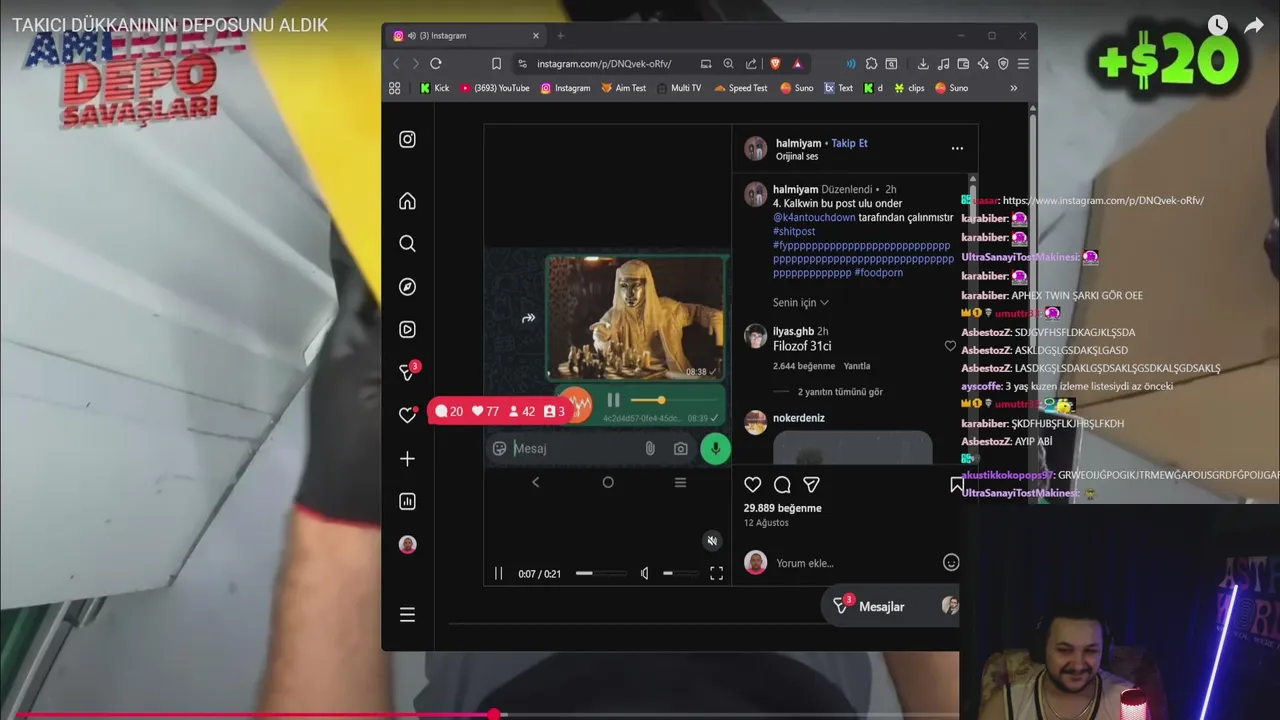This screenshot has width=1280, height=720.
Task: Enter fullscreen on the Instagram video
Action: coord(716,573)
